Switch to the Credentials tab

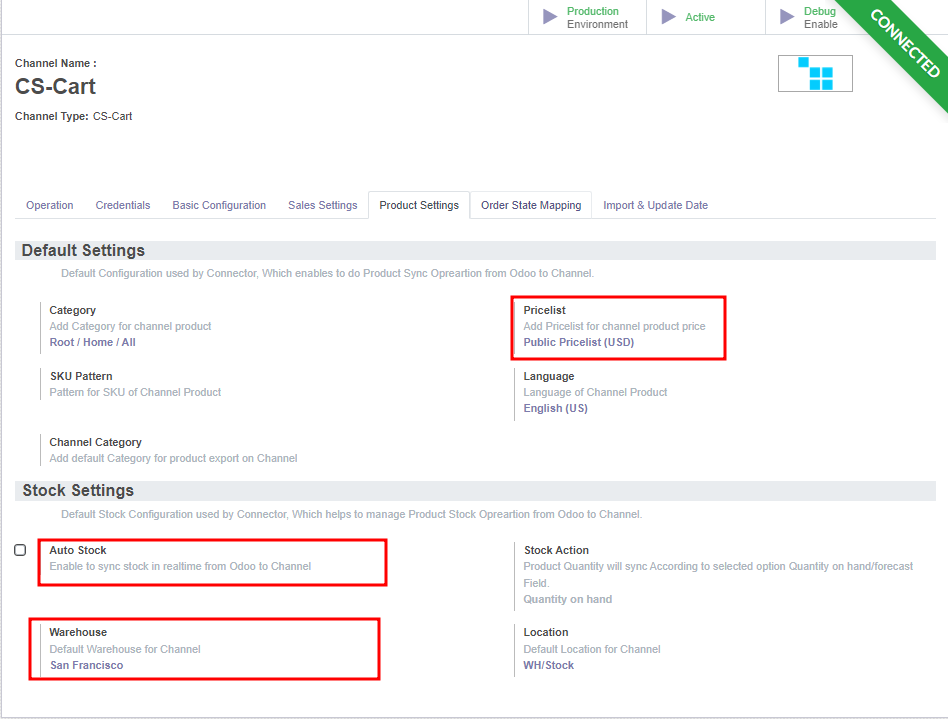[x=123, y=205]
